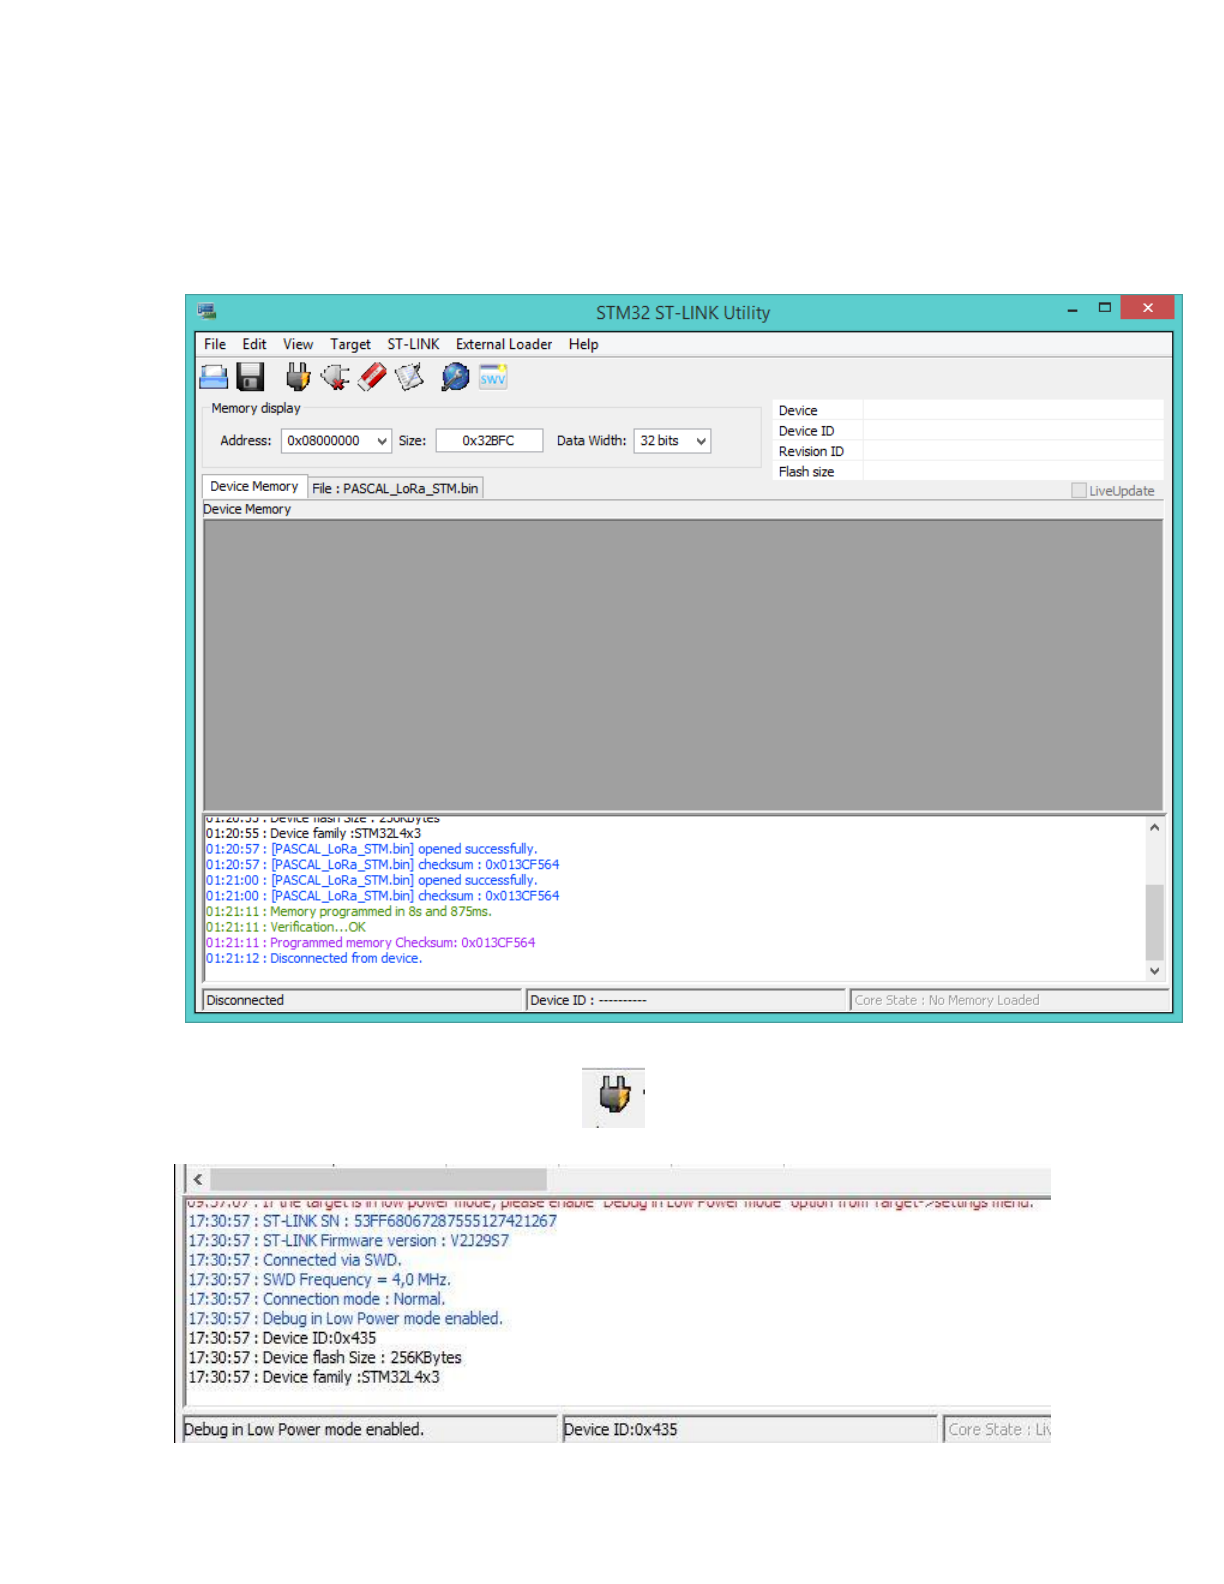Screen dimensions: 1224x1584
Task: Click the log pane scroll down arrow
Action: [x=1155, y=970]
